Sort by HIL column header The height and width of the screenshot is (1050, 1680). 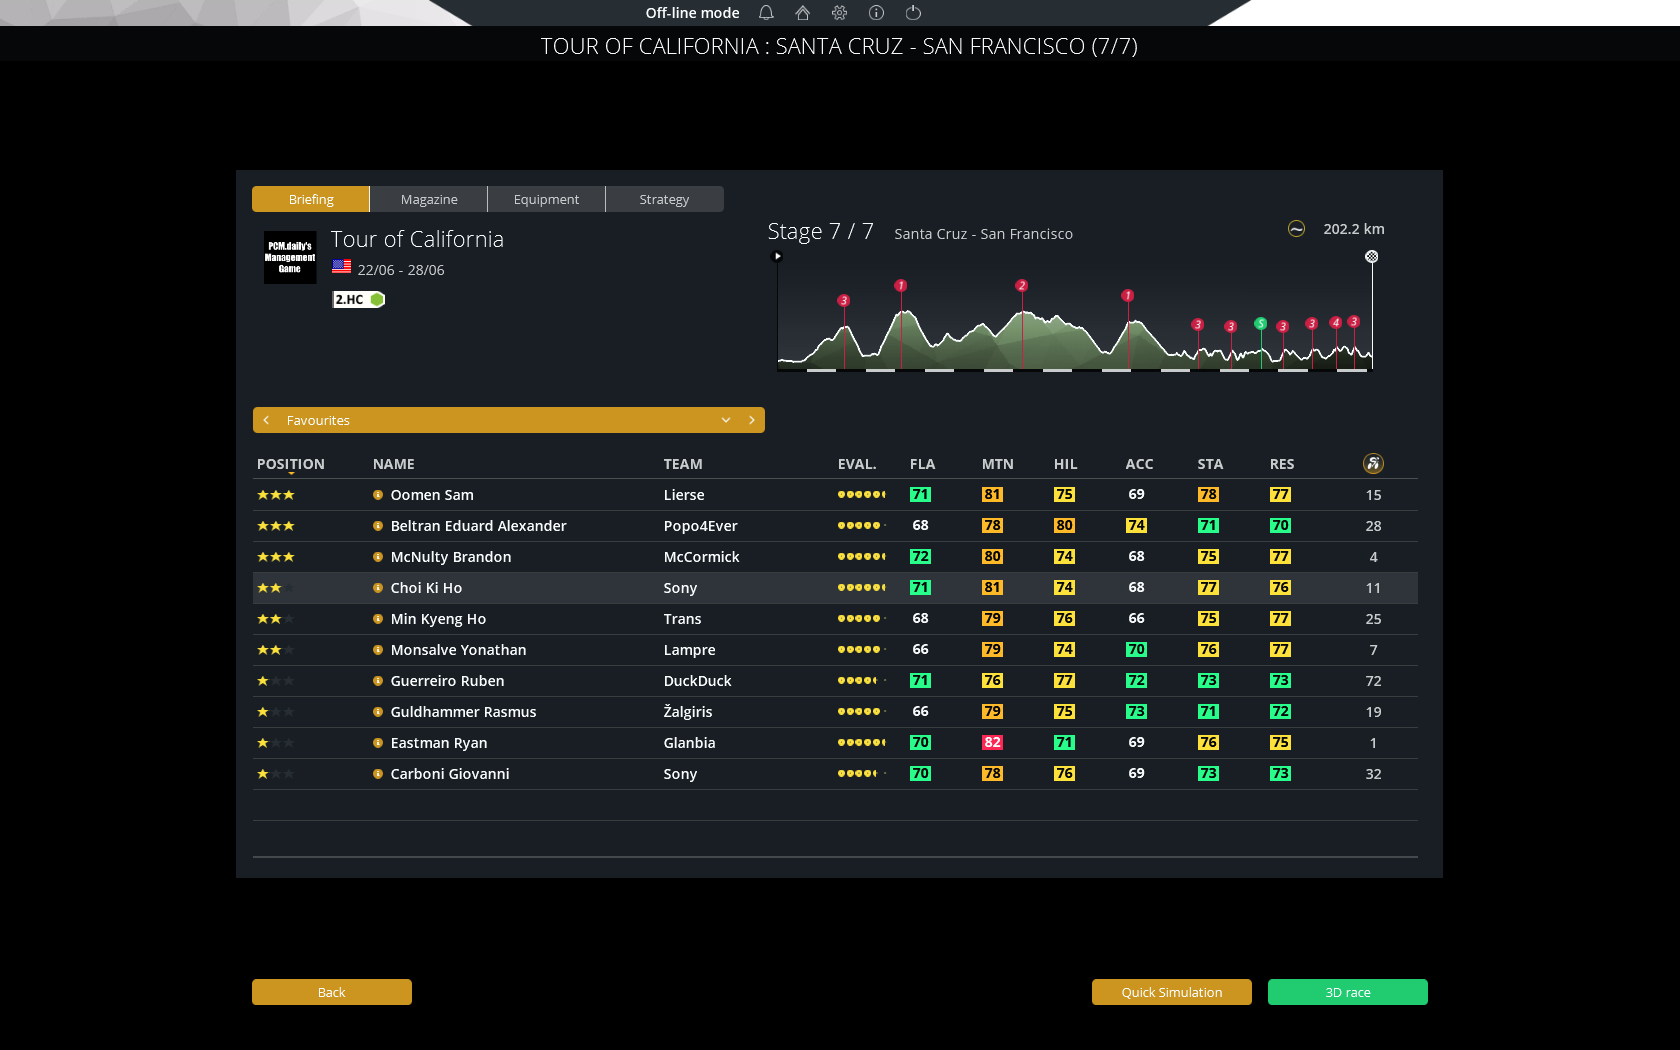coord(1065,464)
